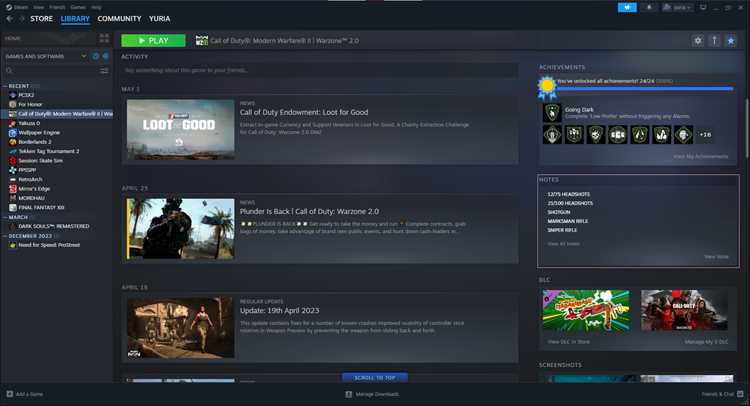
Task: Switch library to grid view icon
Action: (104, 38)
